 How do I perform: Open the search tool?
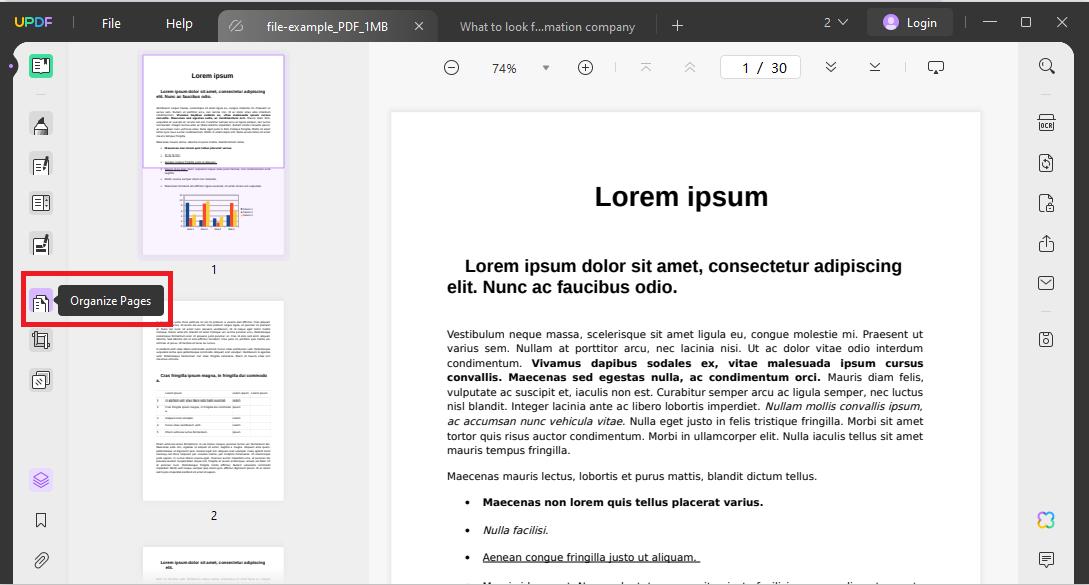[1045, 66]
